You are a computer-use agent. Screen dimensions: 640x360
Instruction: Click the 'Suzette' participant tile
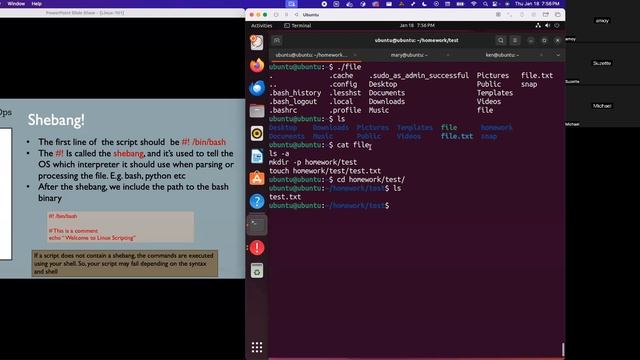pos(602,63)
